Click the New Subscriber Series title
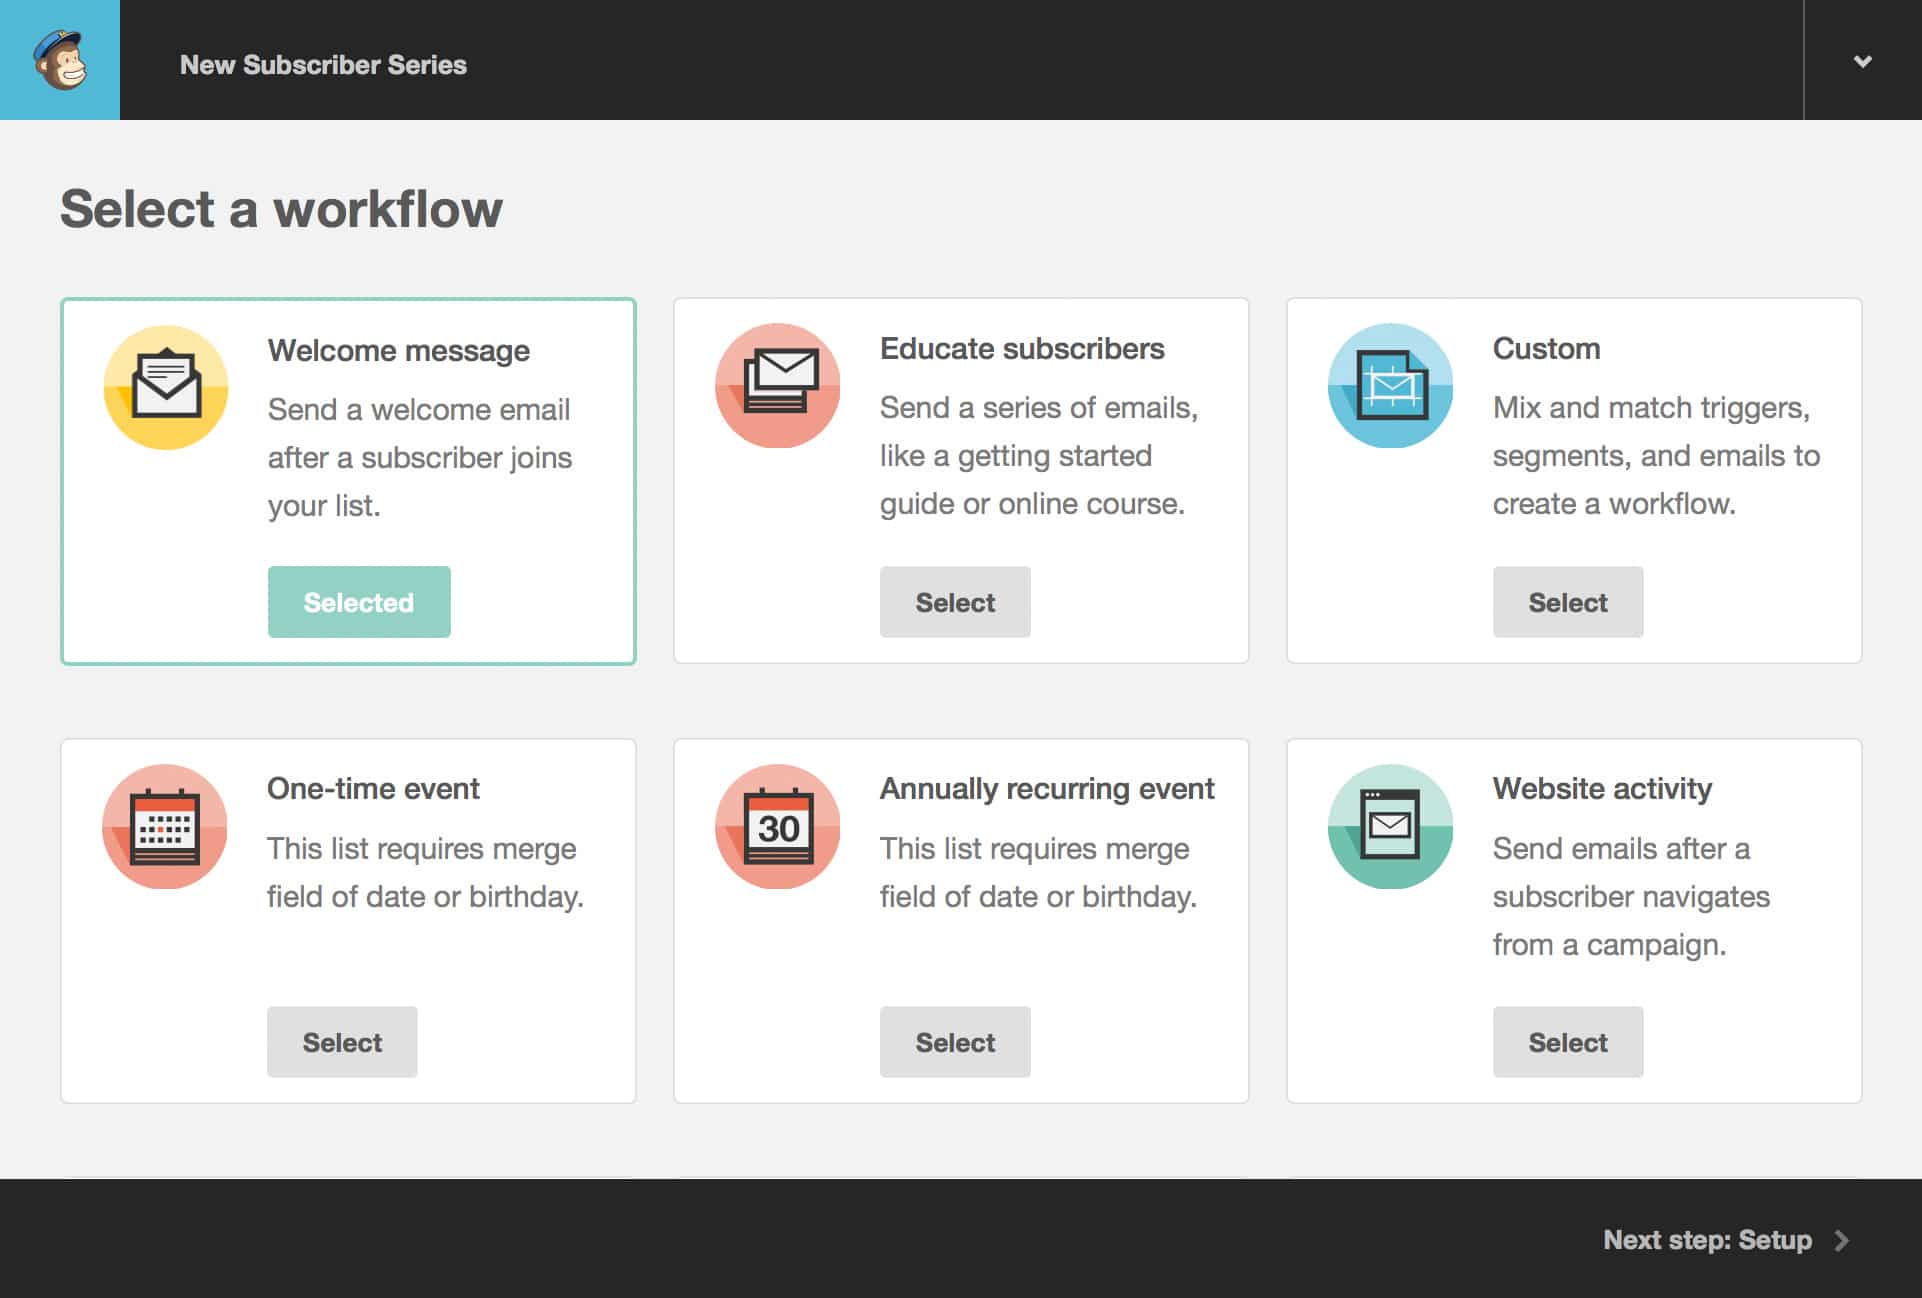 [322, 64]
